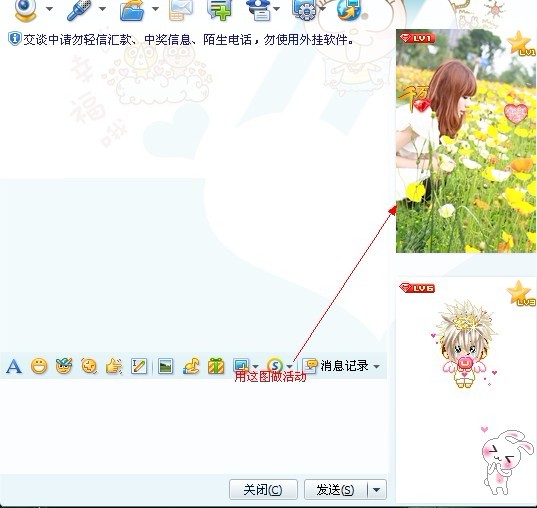Open the send file dropdown arrow

[x=155, y=9]
